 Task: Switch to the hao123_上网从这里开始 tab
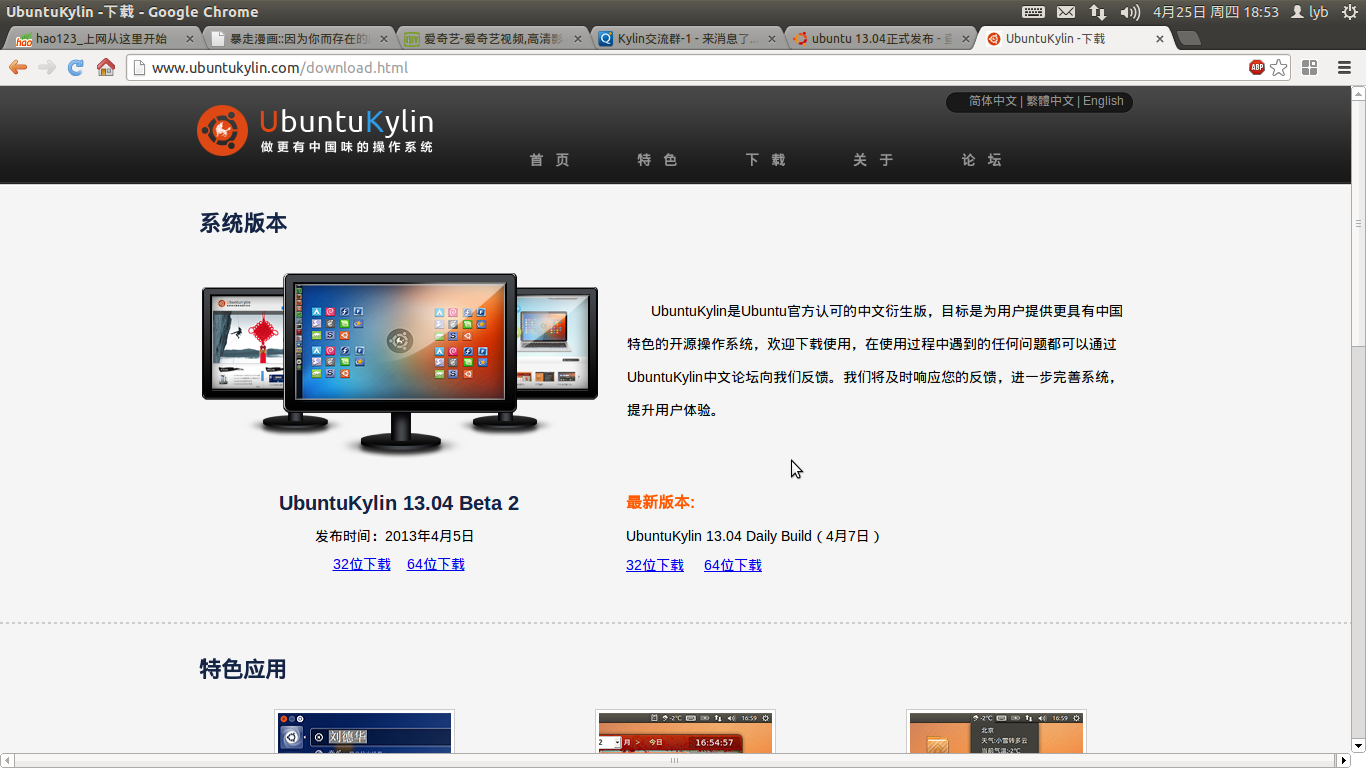[101, 39]
